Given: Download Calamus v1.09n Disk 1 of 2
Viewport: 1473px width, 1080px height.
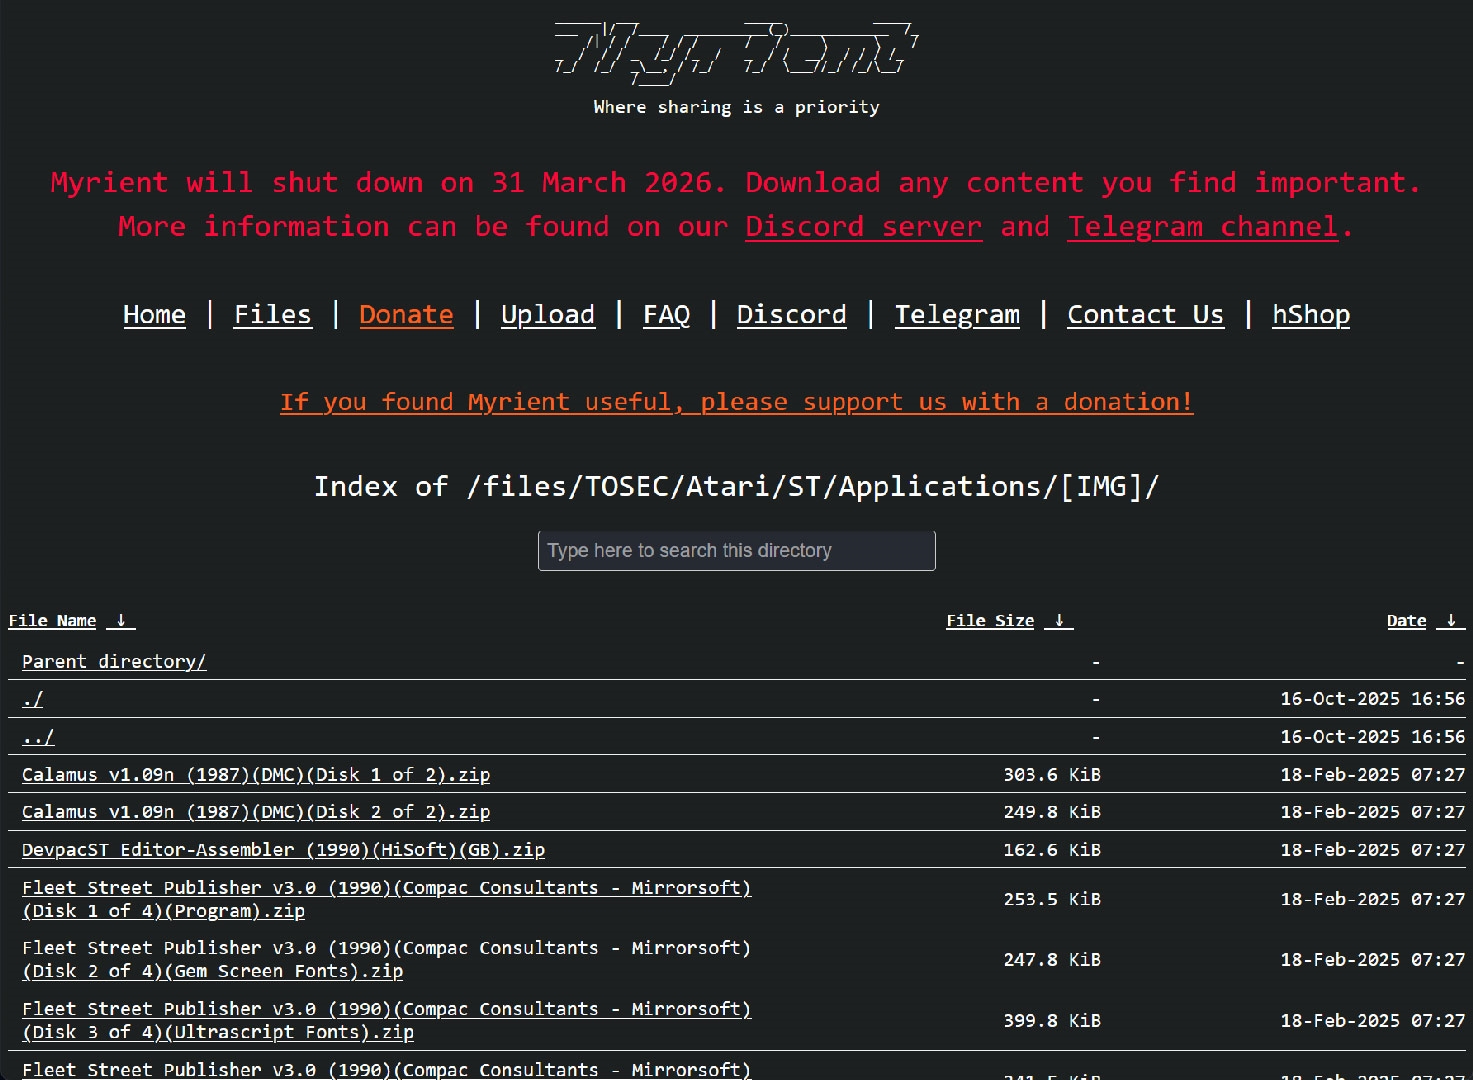Looking at the screenshot, I should click(256, 775).
